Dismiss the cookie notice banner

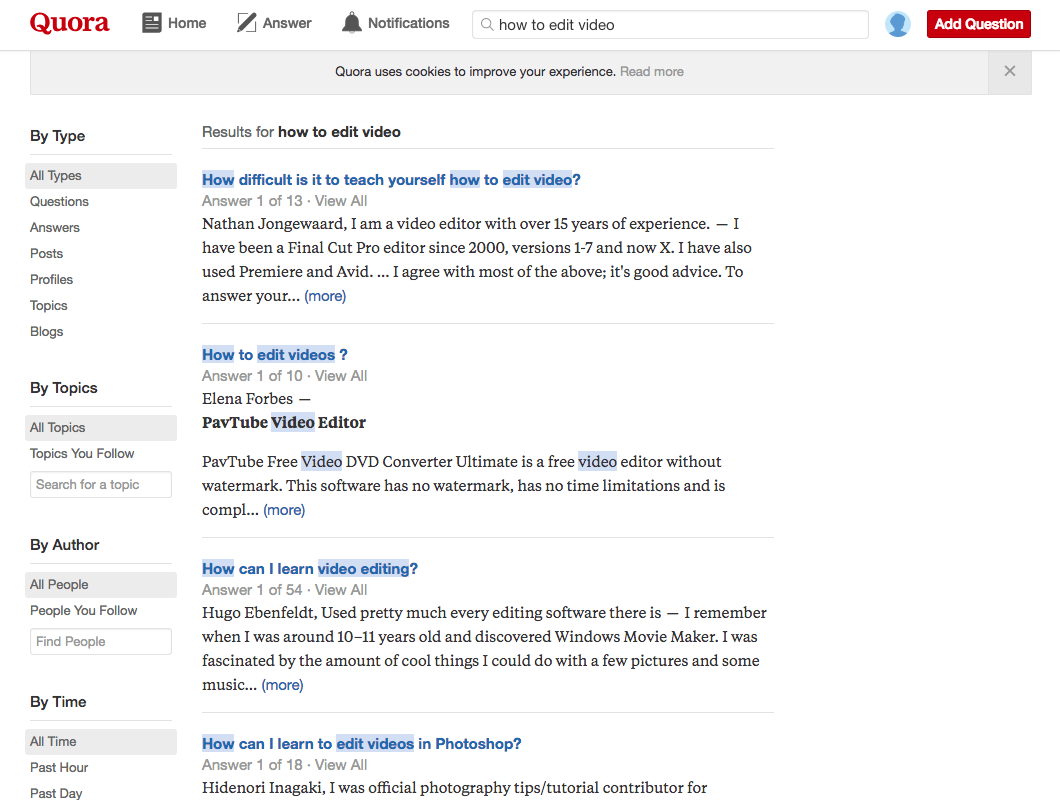1009,71
